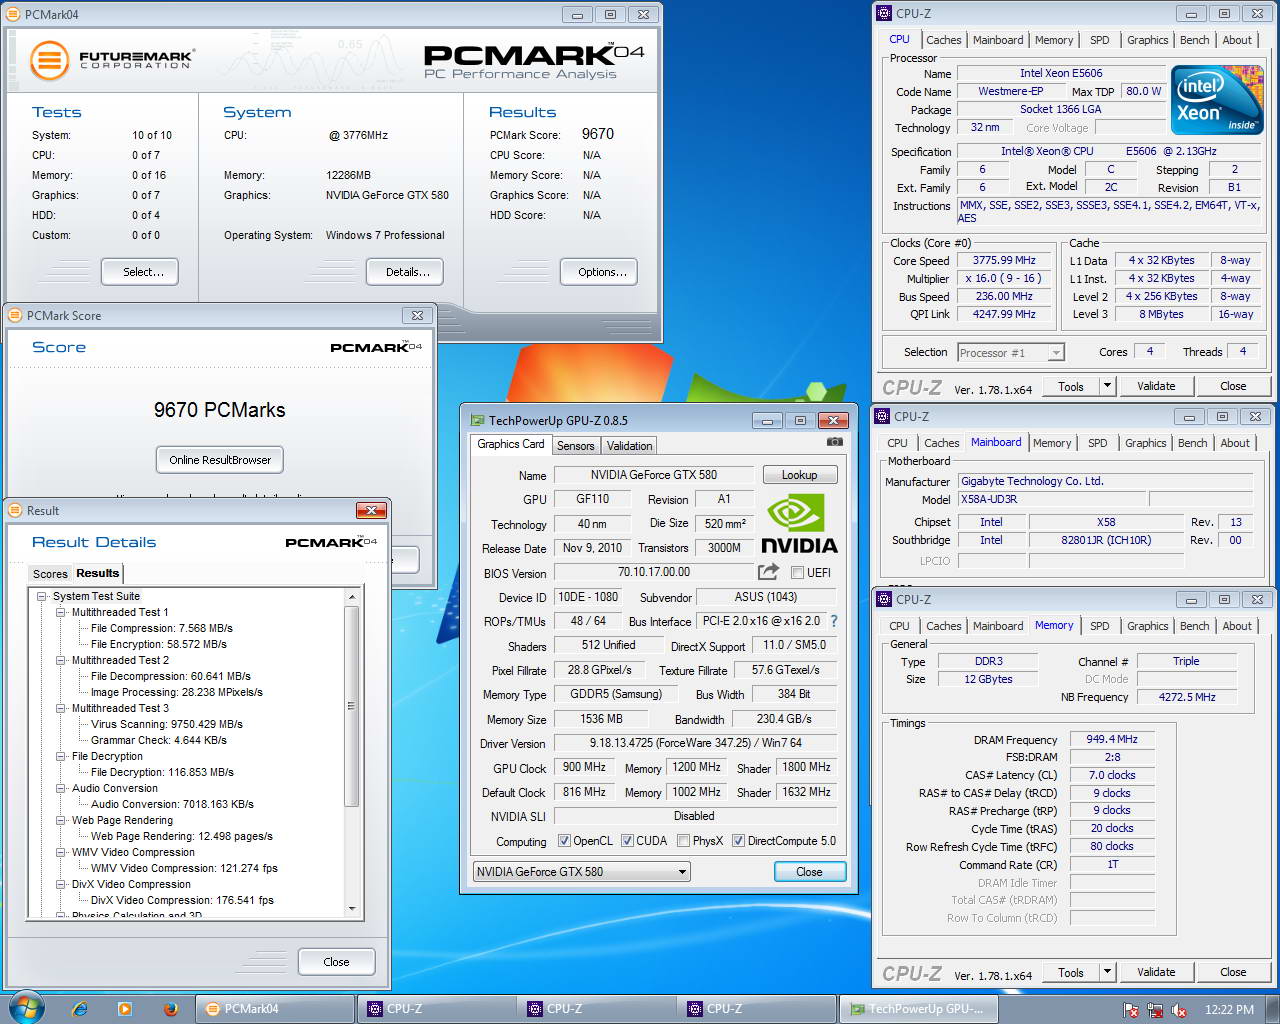This screenshot has height=1024, width=1280.
Task: Click the PCMark Score window title icon
Action: click(15, 315)
